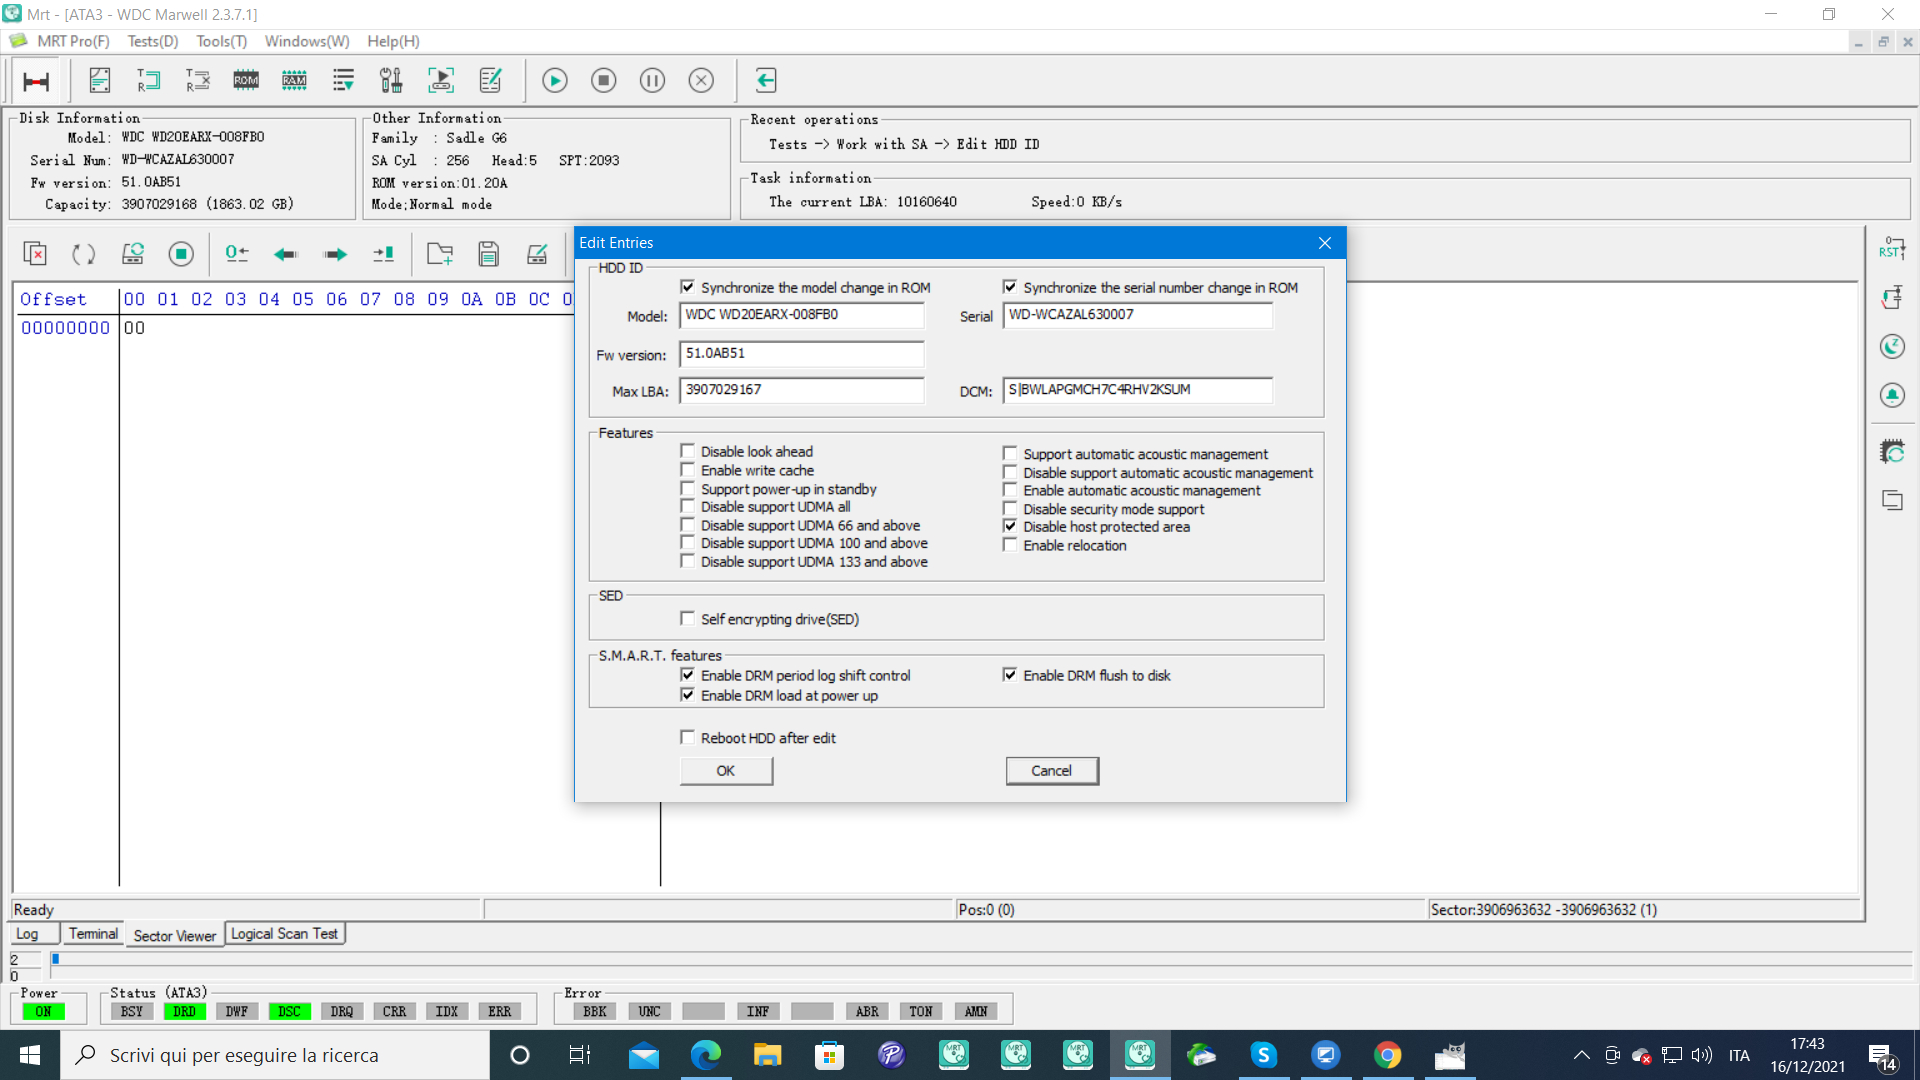Click the go to next sector arrow

tap(335, 254)
